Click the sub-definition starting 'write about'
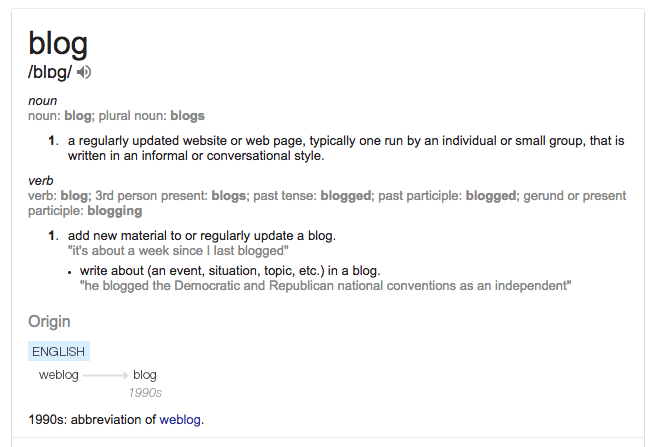The width and height of the screenshot is (658, 447). (x=229, y=271)
